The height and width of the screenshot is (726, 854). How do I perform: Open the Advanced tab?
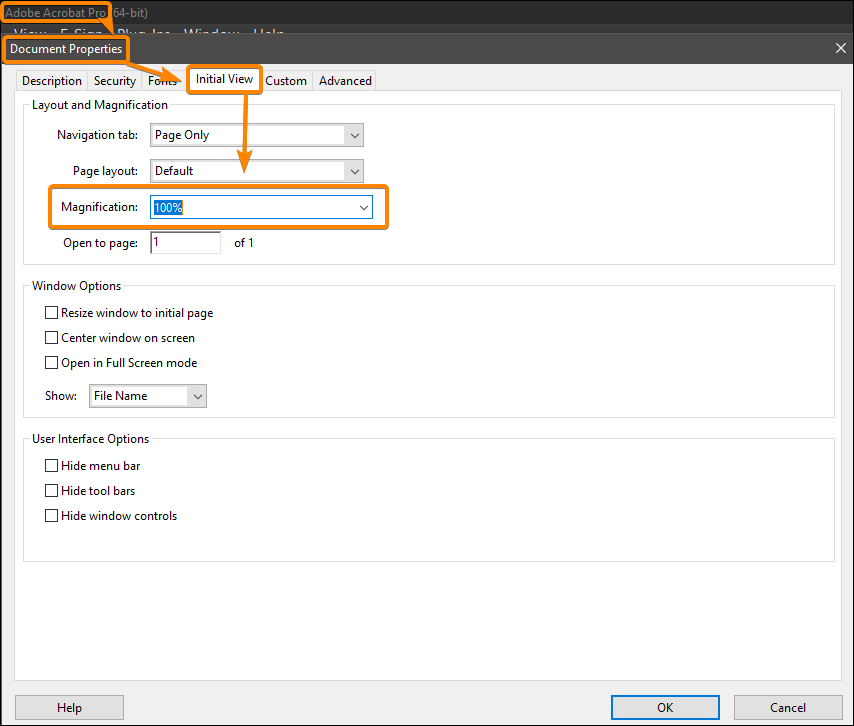click(344, 80)
